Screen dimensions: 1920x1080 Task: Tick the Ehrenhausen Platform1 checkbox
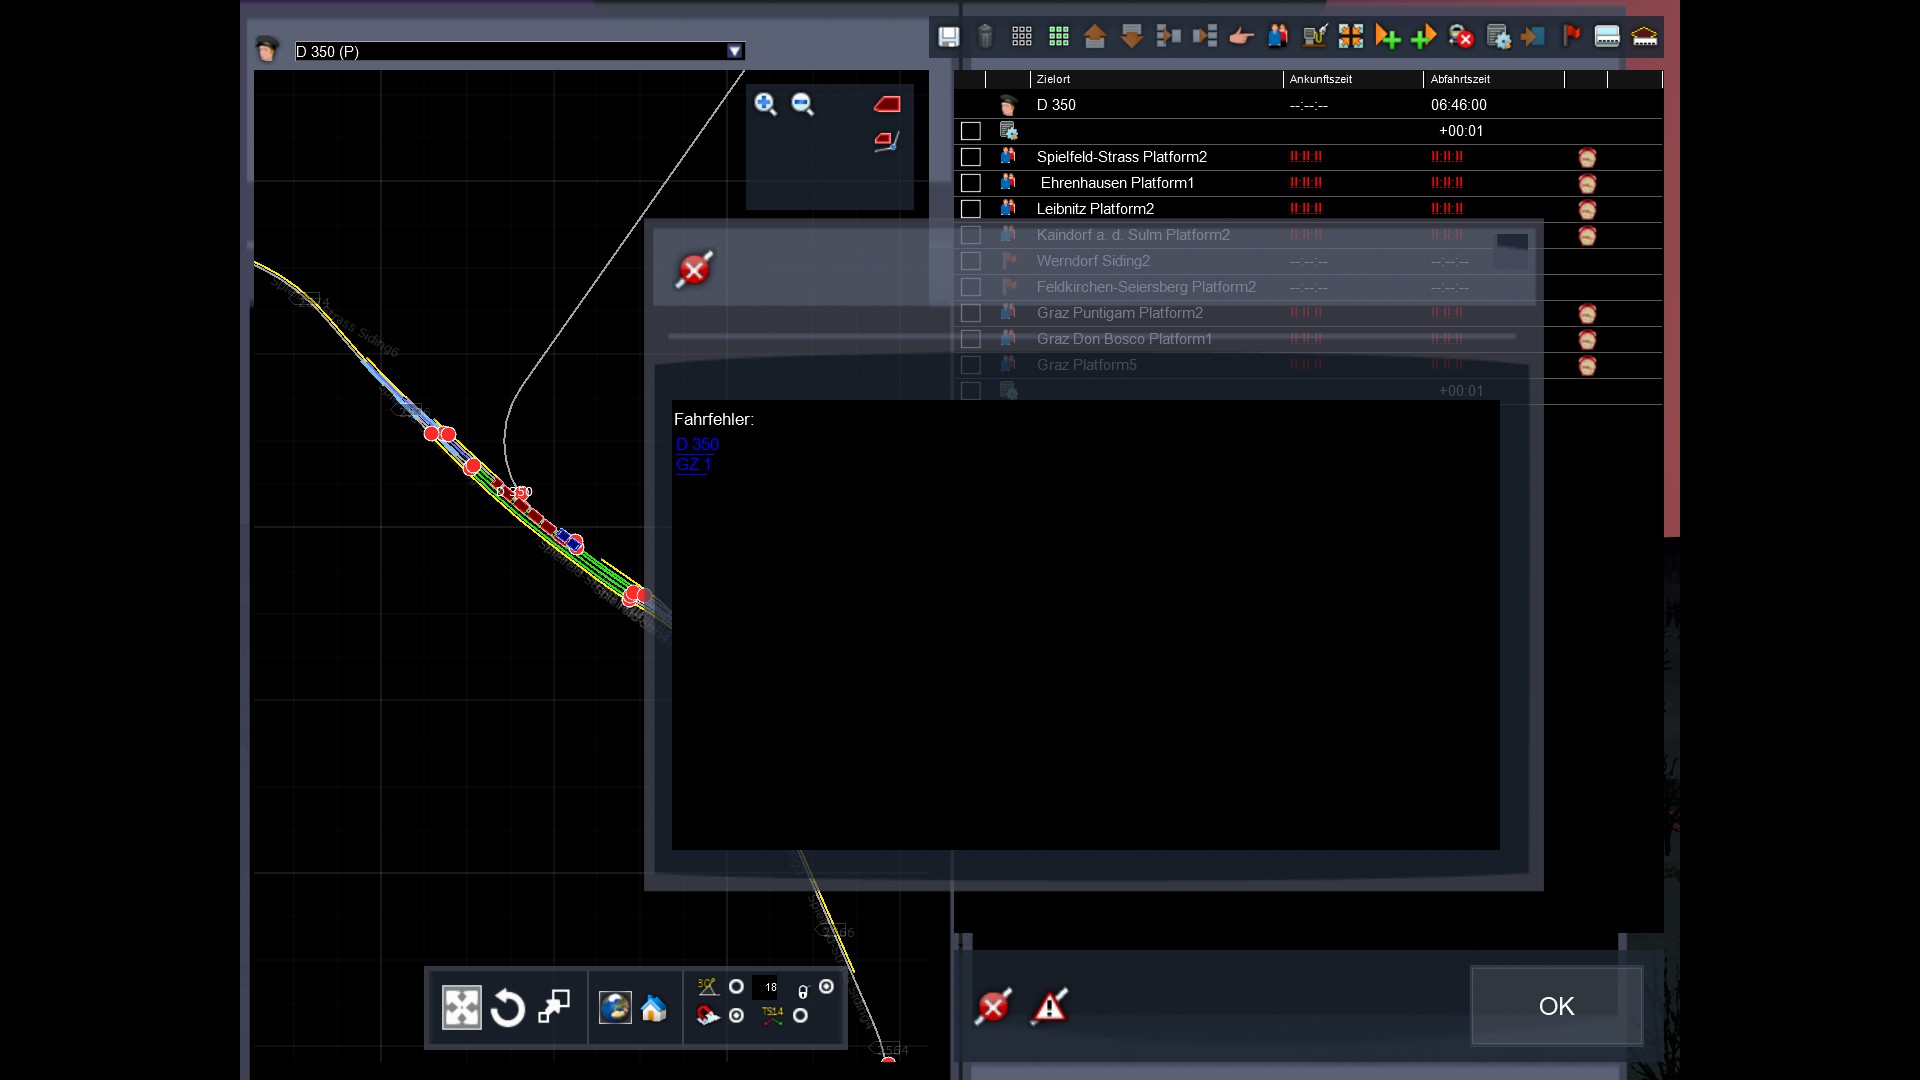coord(970,183)
